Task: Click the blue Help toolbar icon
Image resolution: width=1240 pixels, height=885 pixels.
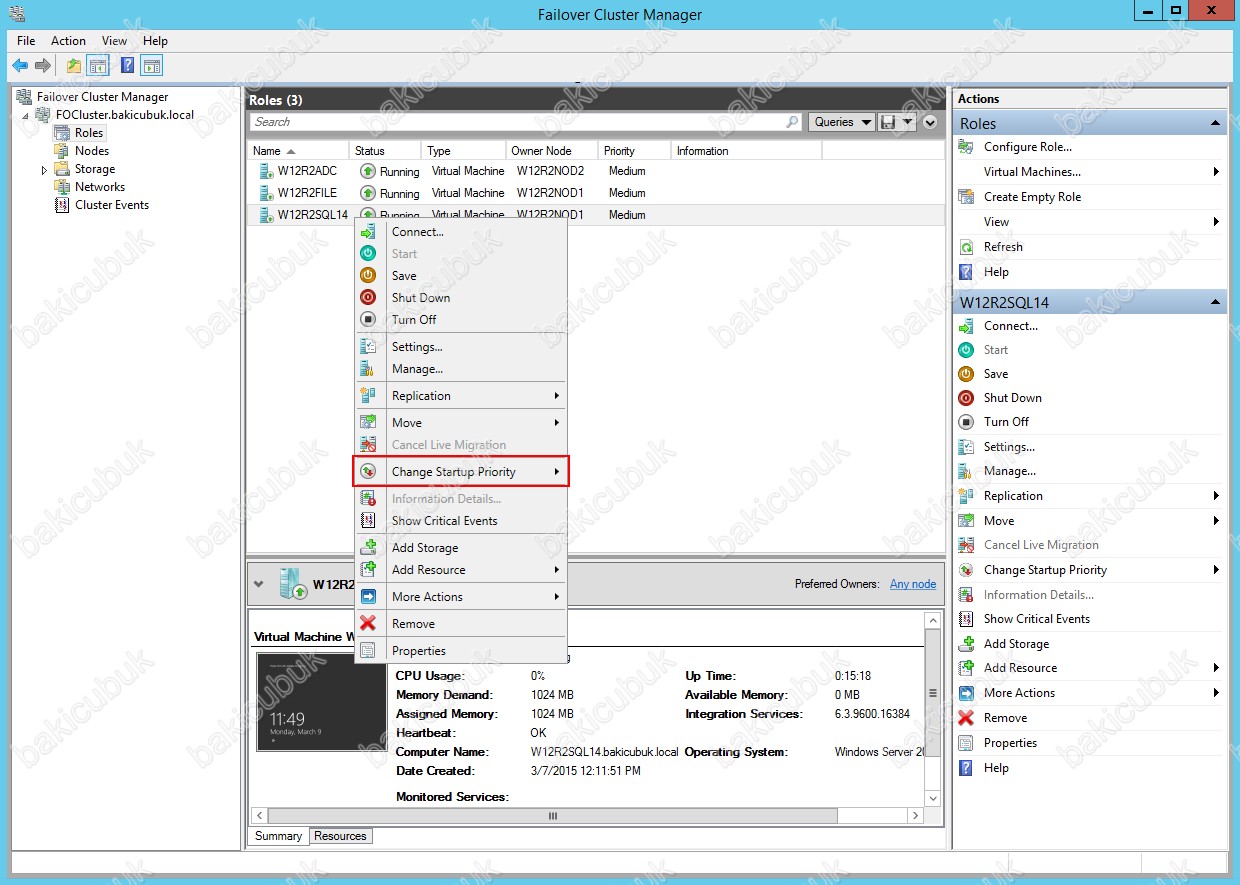Action: [127, 66]
